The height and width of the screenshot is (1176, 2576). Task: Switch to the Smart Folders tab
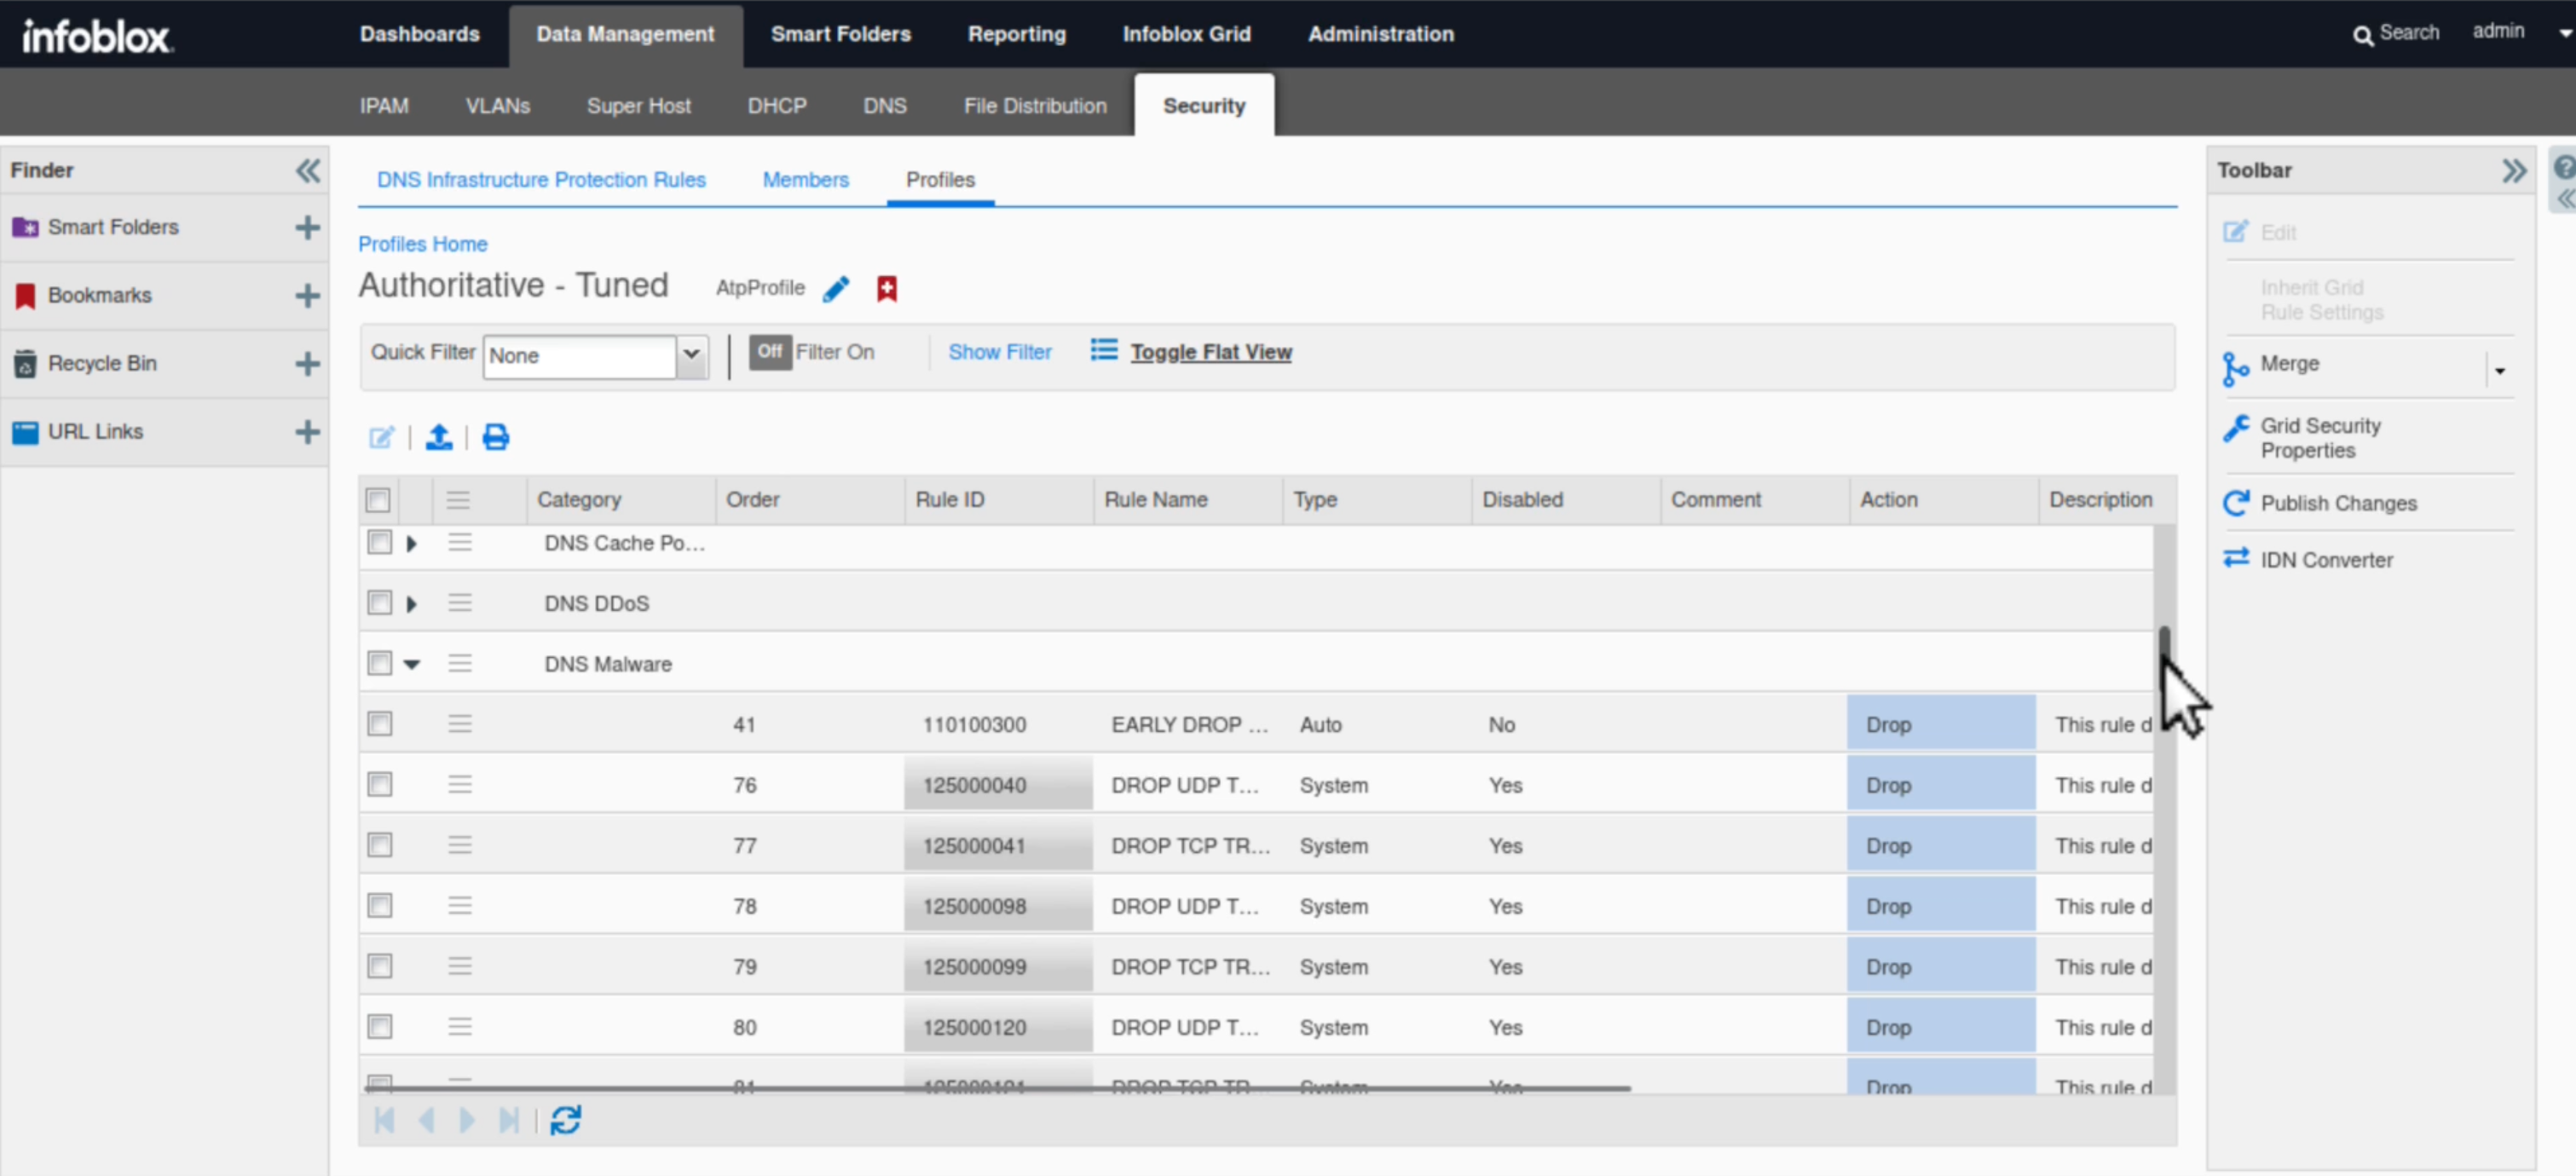point(841,34)
